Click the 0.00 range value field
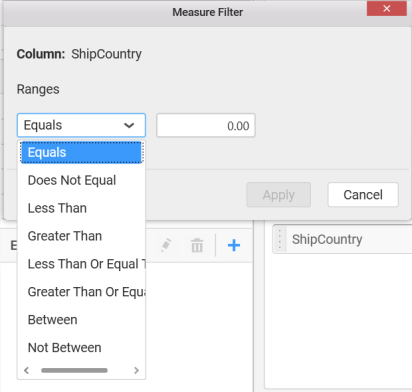The height and width of the screenshot is (392, 412). point(206,125)
